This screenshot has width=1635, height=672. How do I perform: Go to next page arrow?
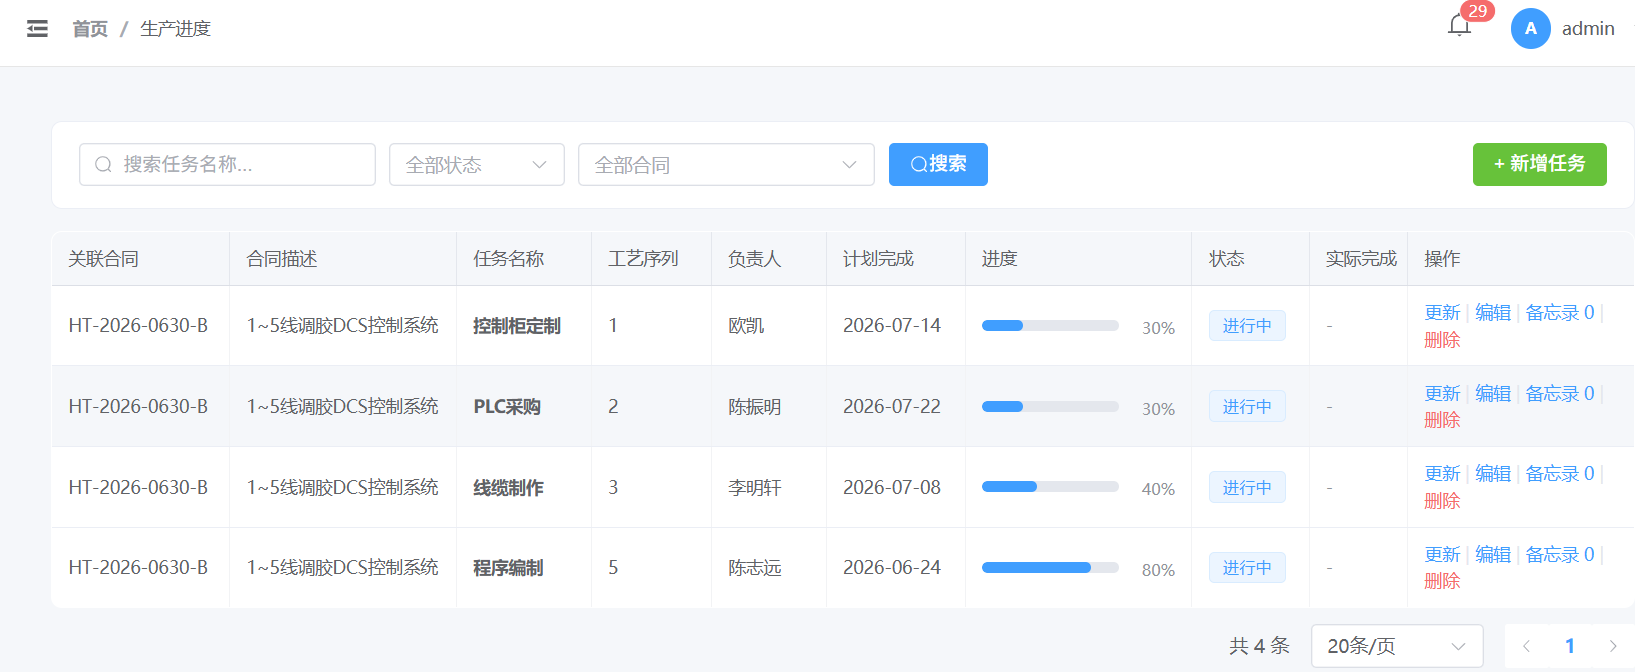1612,646
